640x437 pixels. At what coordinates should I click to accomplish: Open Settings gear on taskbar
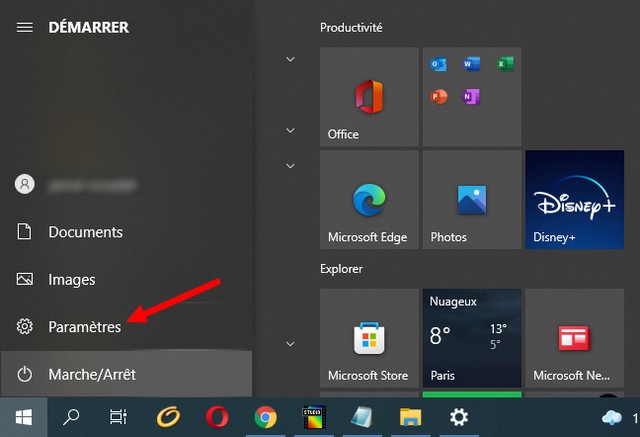click(459, 417)
